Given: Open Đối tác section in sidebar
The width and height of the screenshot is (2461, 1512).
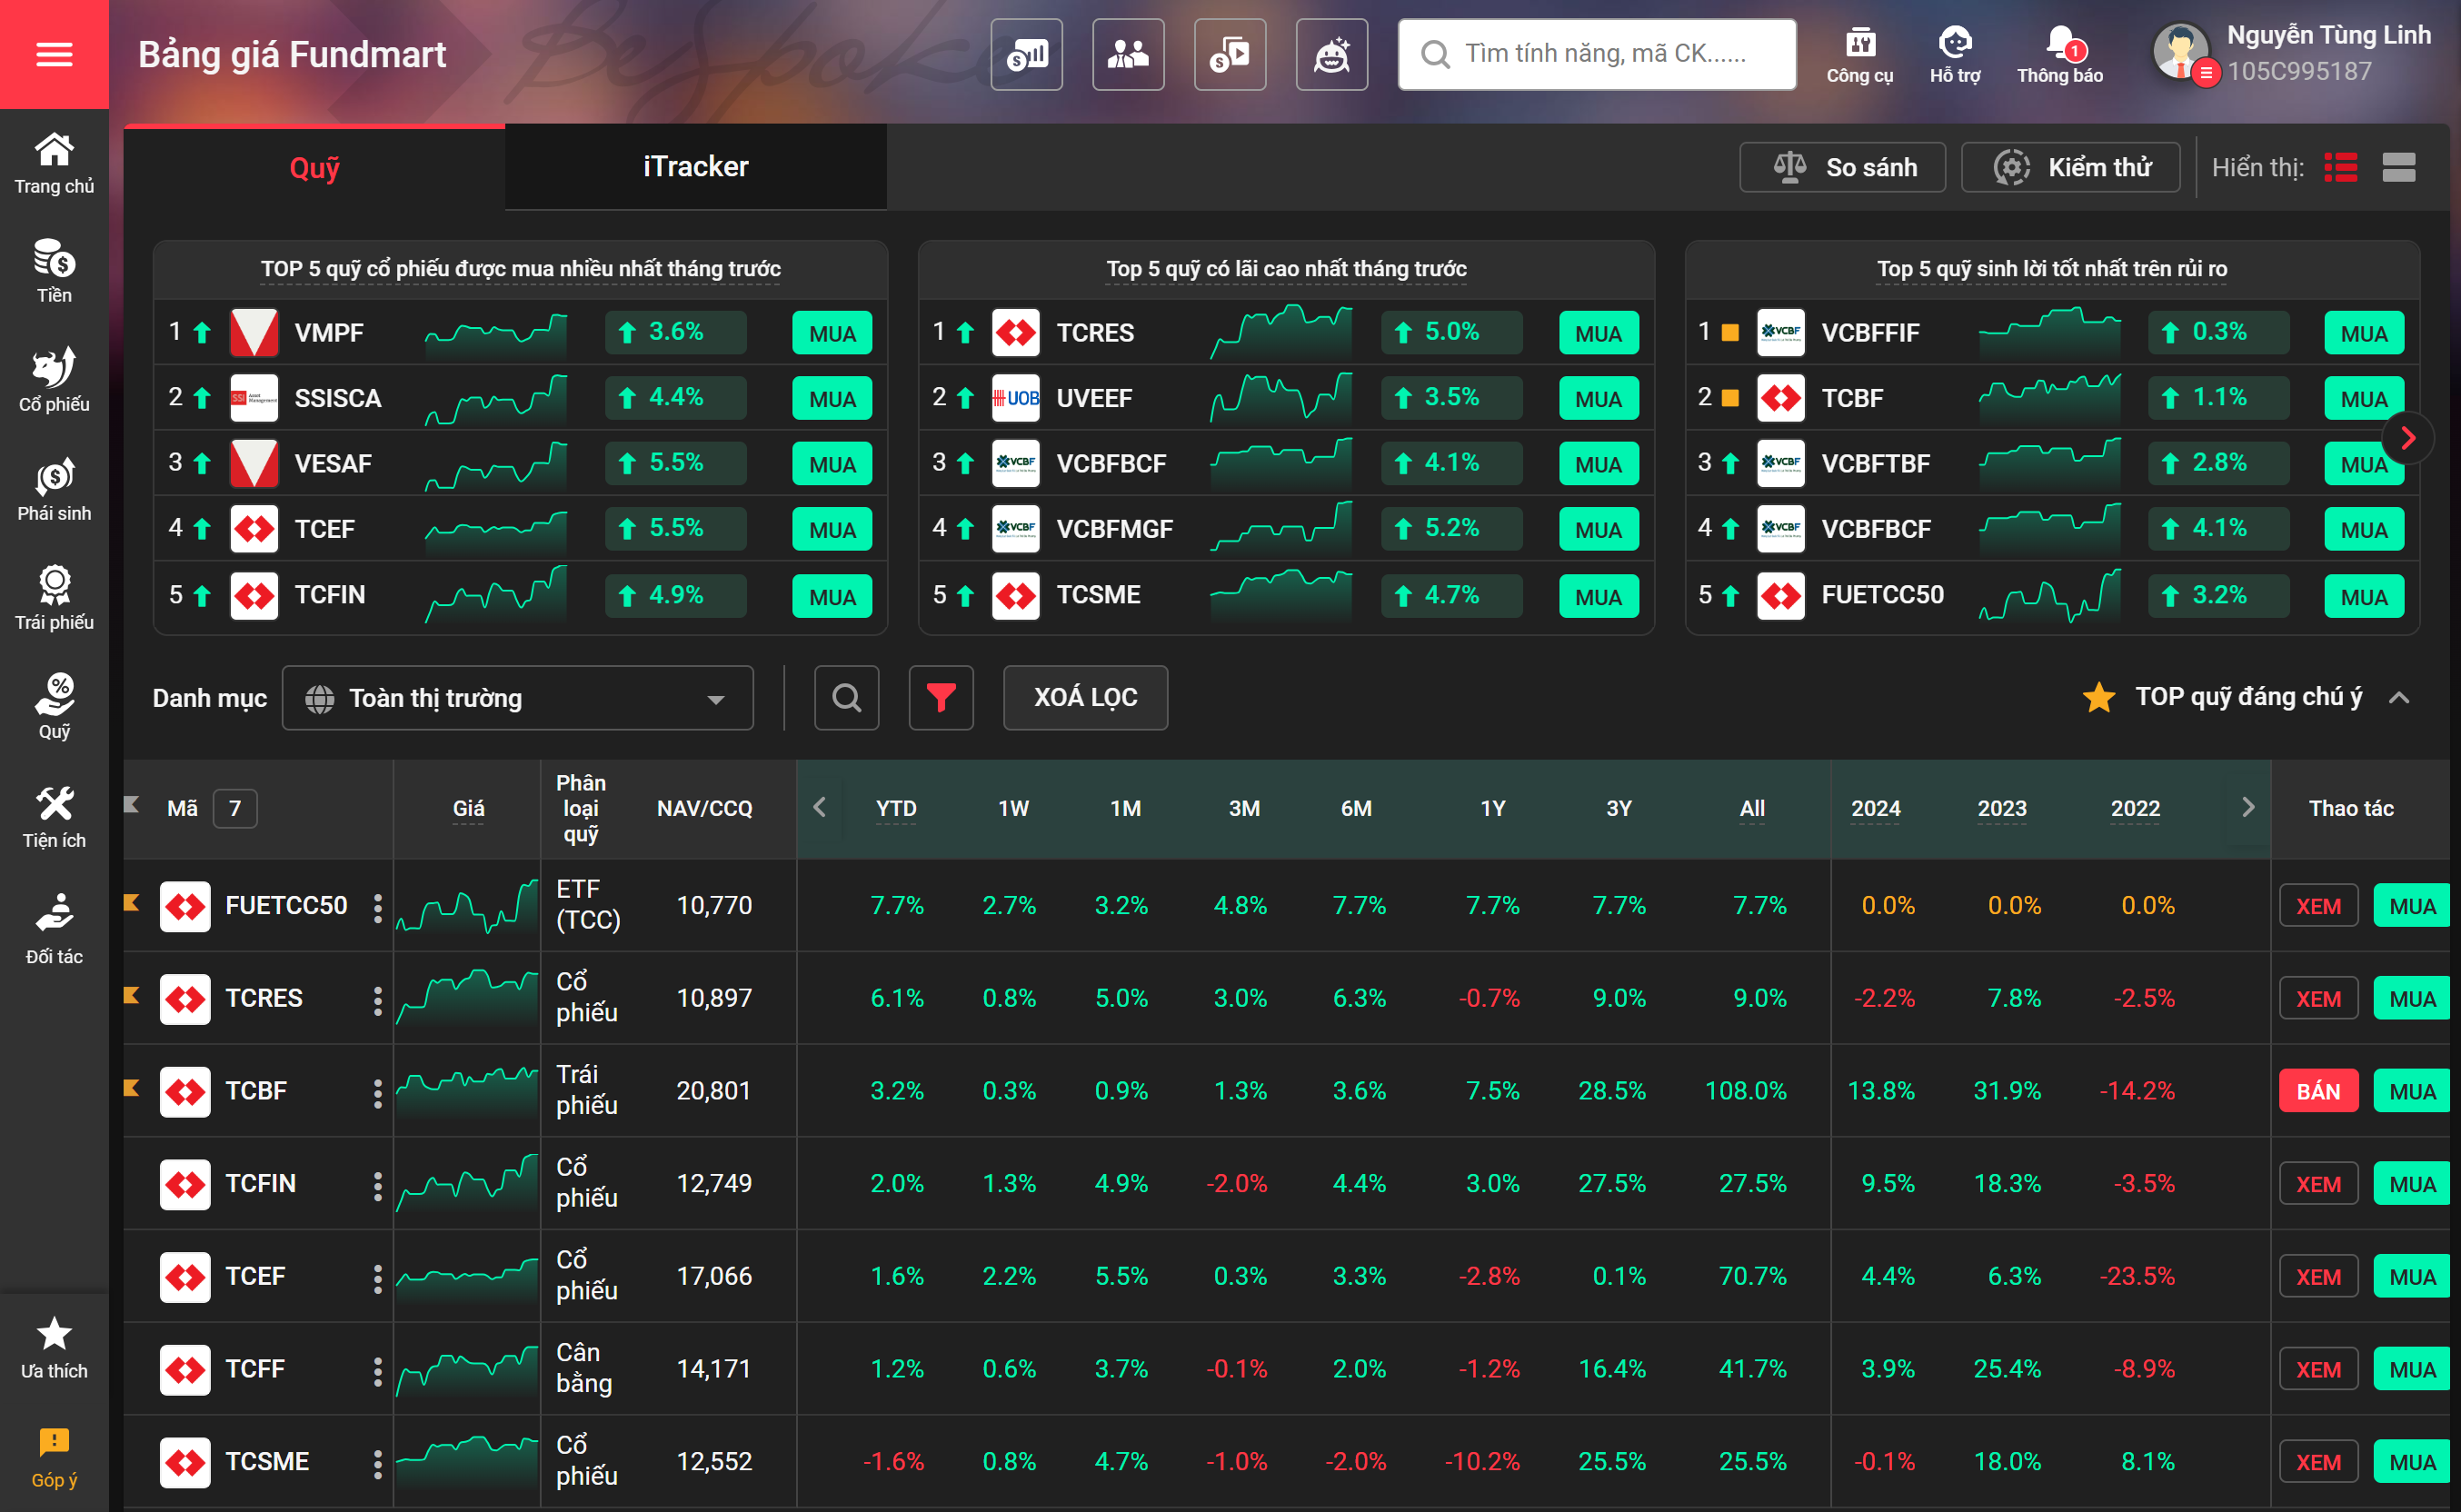Looking at the screenshot, I should click(x=54, y=930).
